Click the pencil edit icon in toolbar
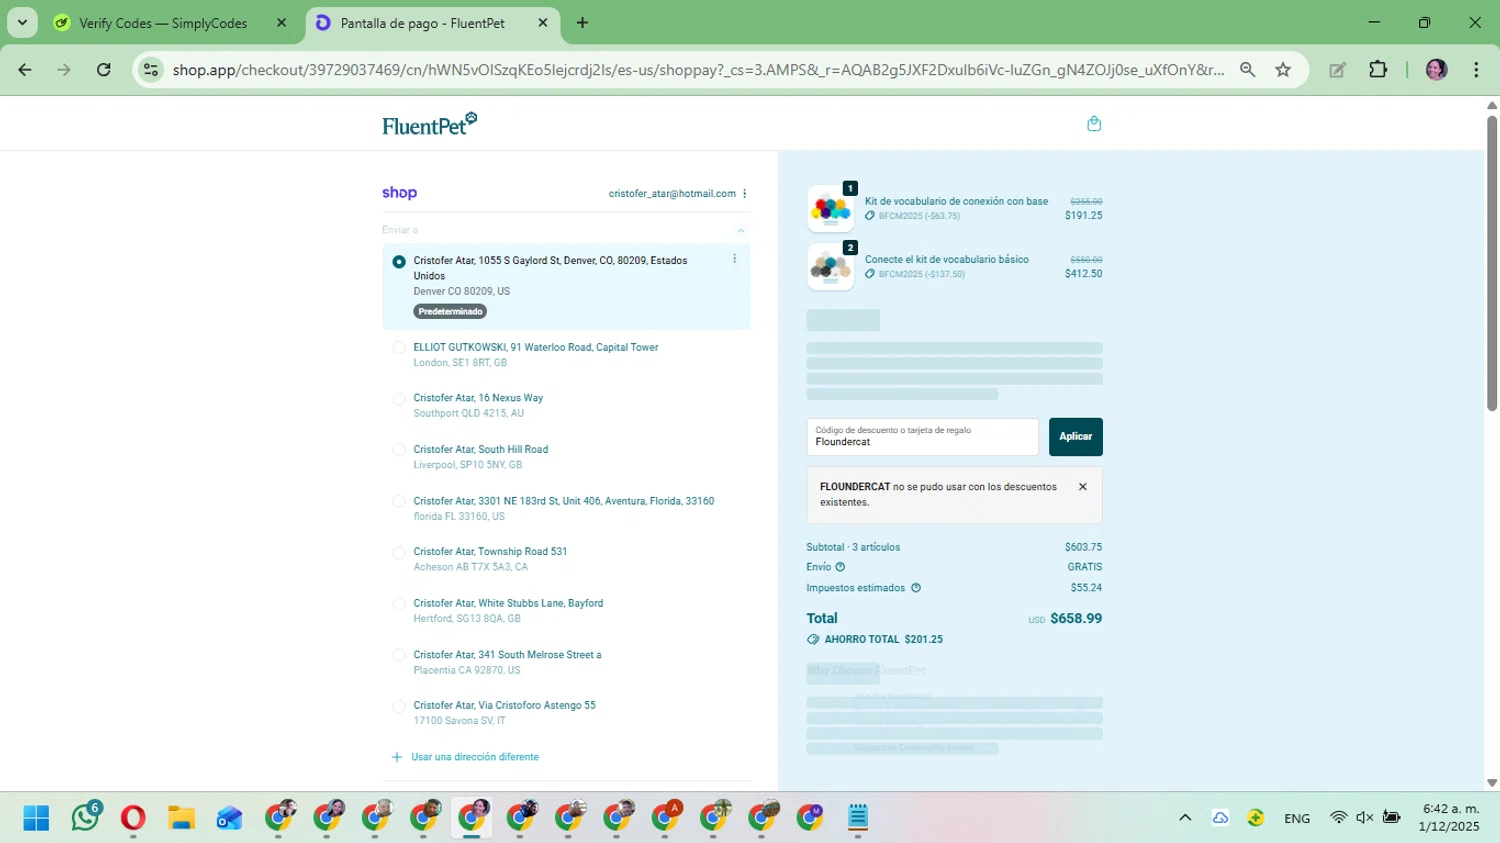Image resolution: width=1500 pixels, height=843 pixels. (1337, 70)
